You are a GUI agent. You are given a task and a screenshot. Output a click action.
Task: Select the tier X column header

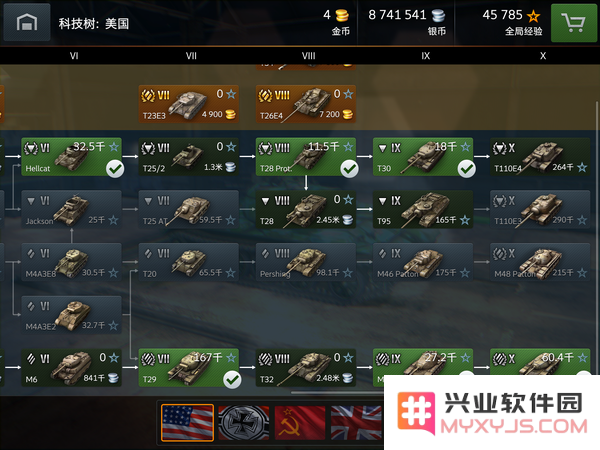543,56
